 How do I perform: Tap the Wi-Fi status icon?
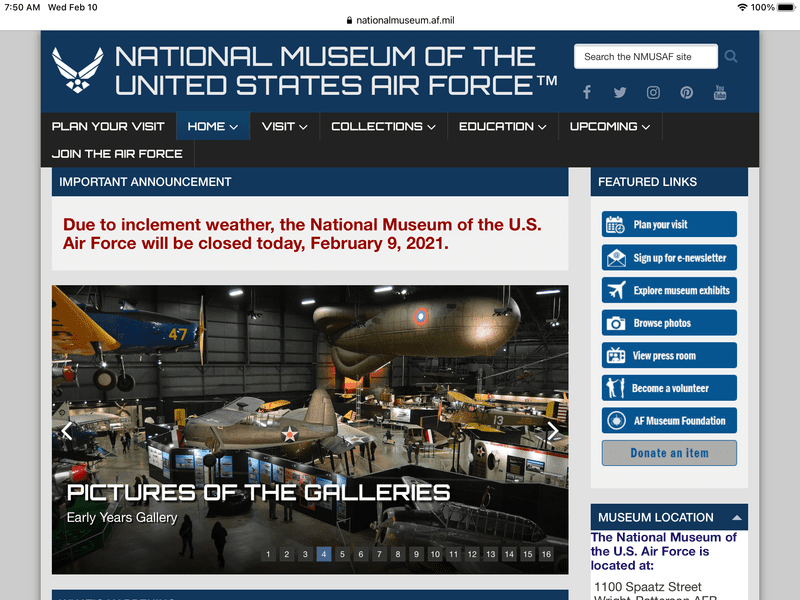pos(742,7)
